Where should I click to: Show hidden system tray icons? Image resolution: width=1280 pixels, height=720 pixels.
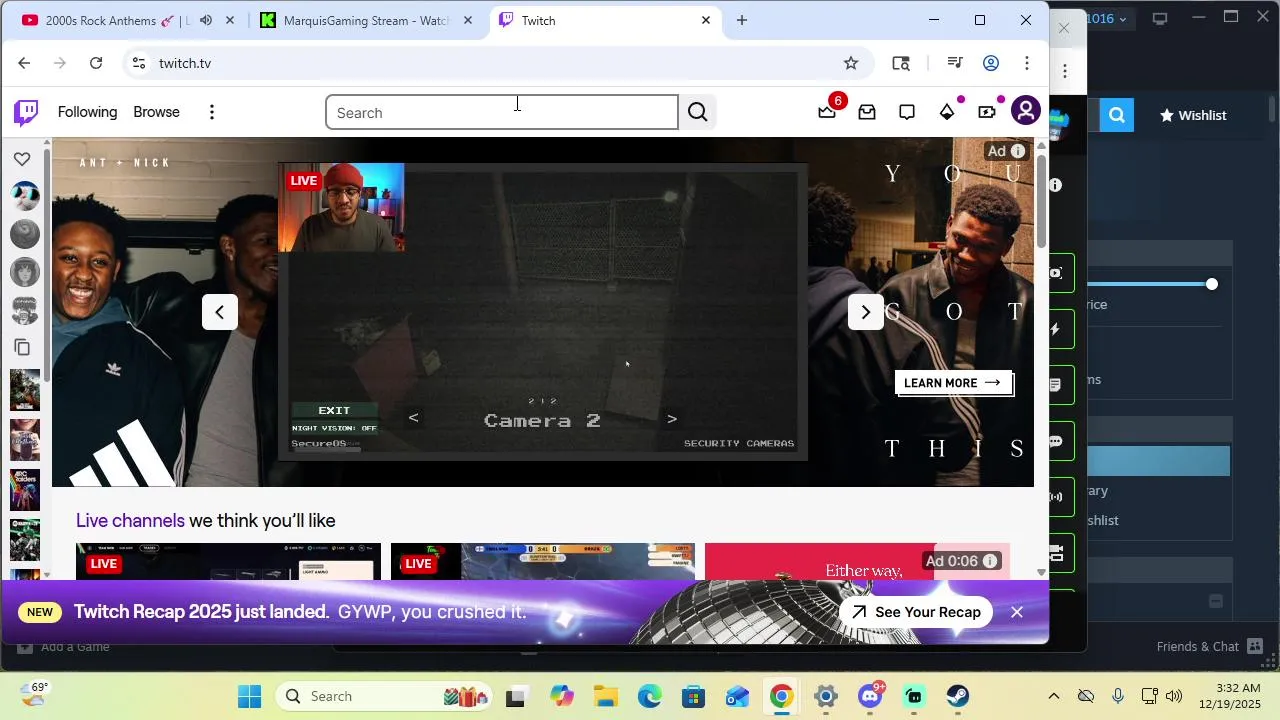[1053, 696]
